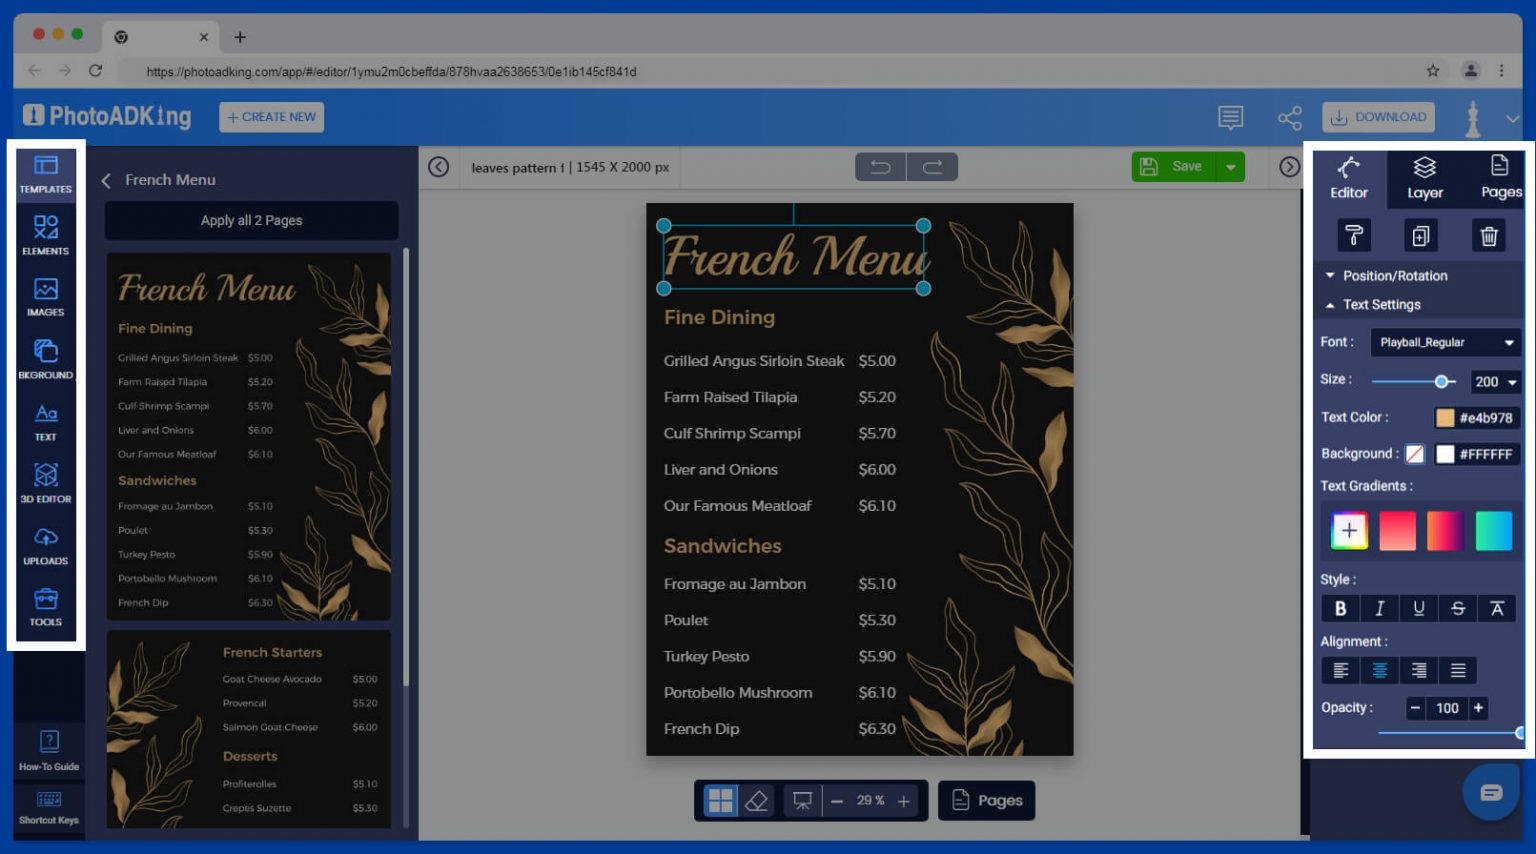Switch to the Layer tab
Viewport: 1536px width, 854px height.
click(x=1423, y=179)
